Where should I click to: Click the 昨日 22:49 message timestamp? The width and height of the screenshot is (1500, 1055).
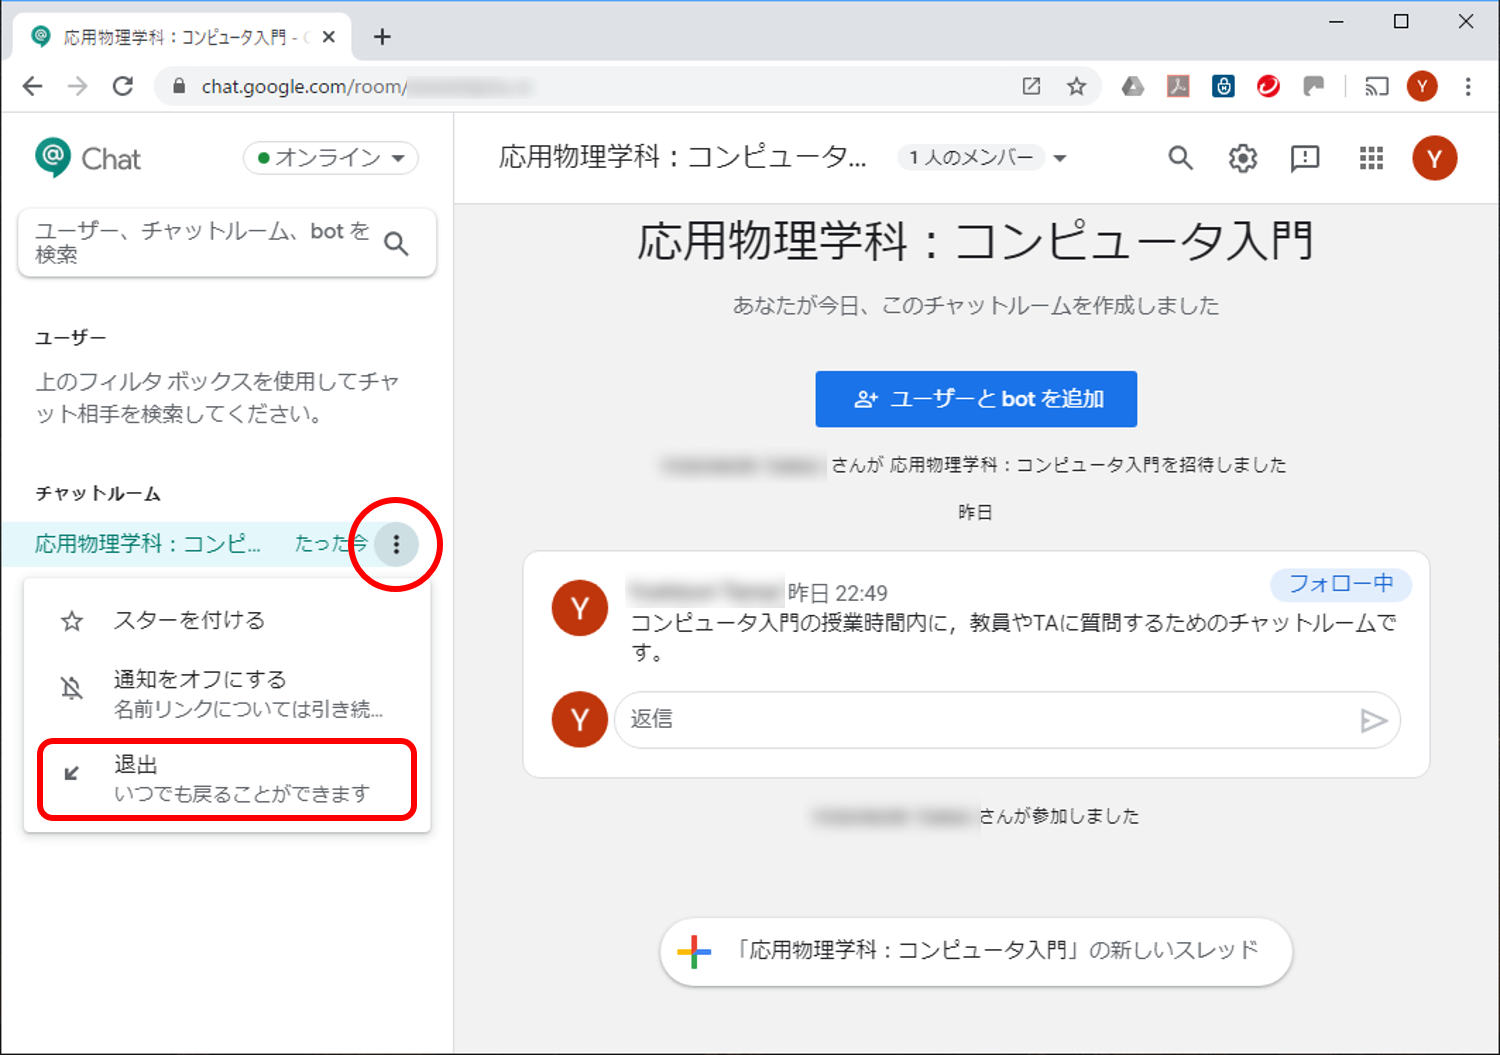838,593
